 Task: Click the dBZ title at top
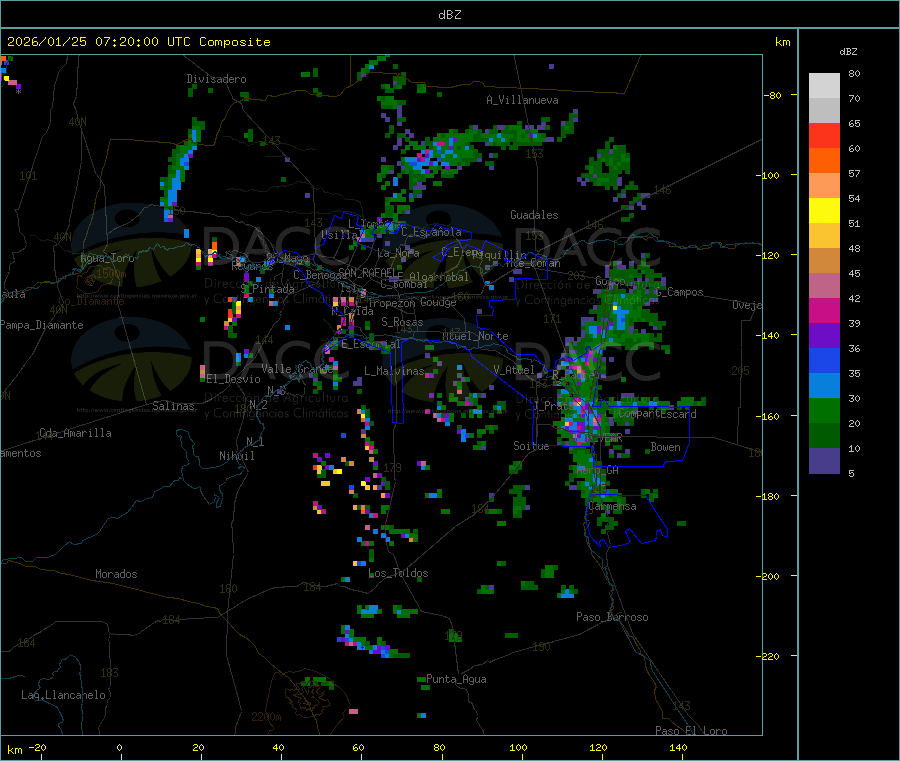point(449,15)
